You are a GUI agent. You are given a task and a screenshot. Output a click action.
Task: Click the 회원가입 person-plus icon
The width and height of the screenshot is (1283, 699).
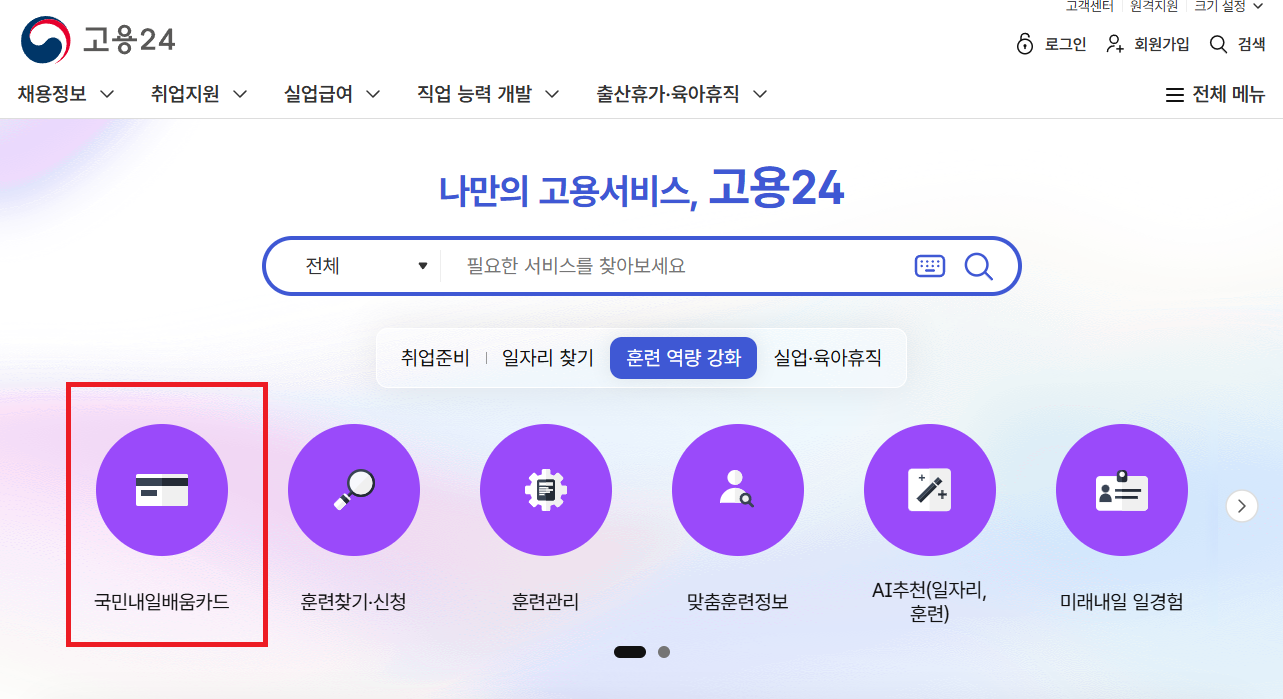point(1115,44)
